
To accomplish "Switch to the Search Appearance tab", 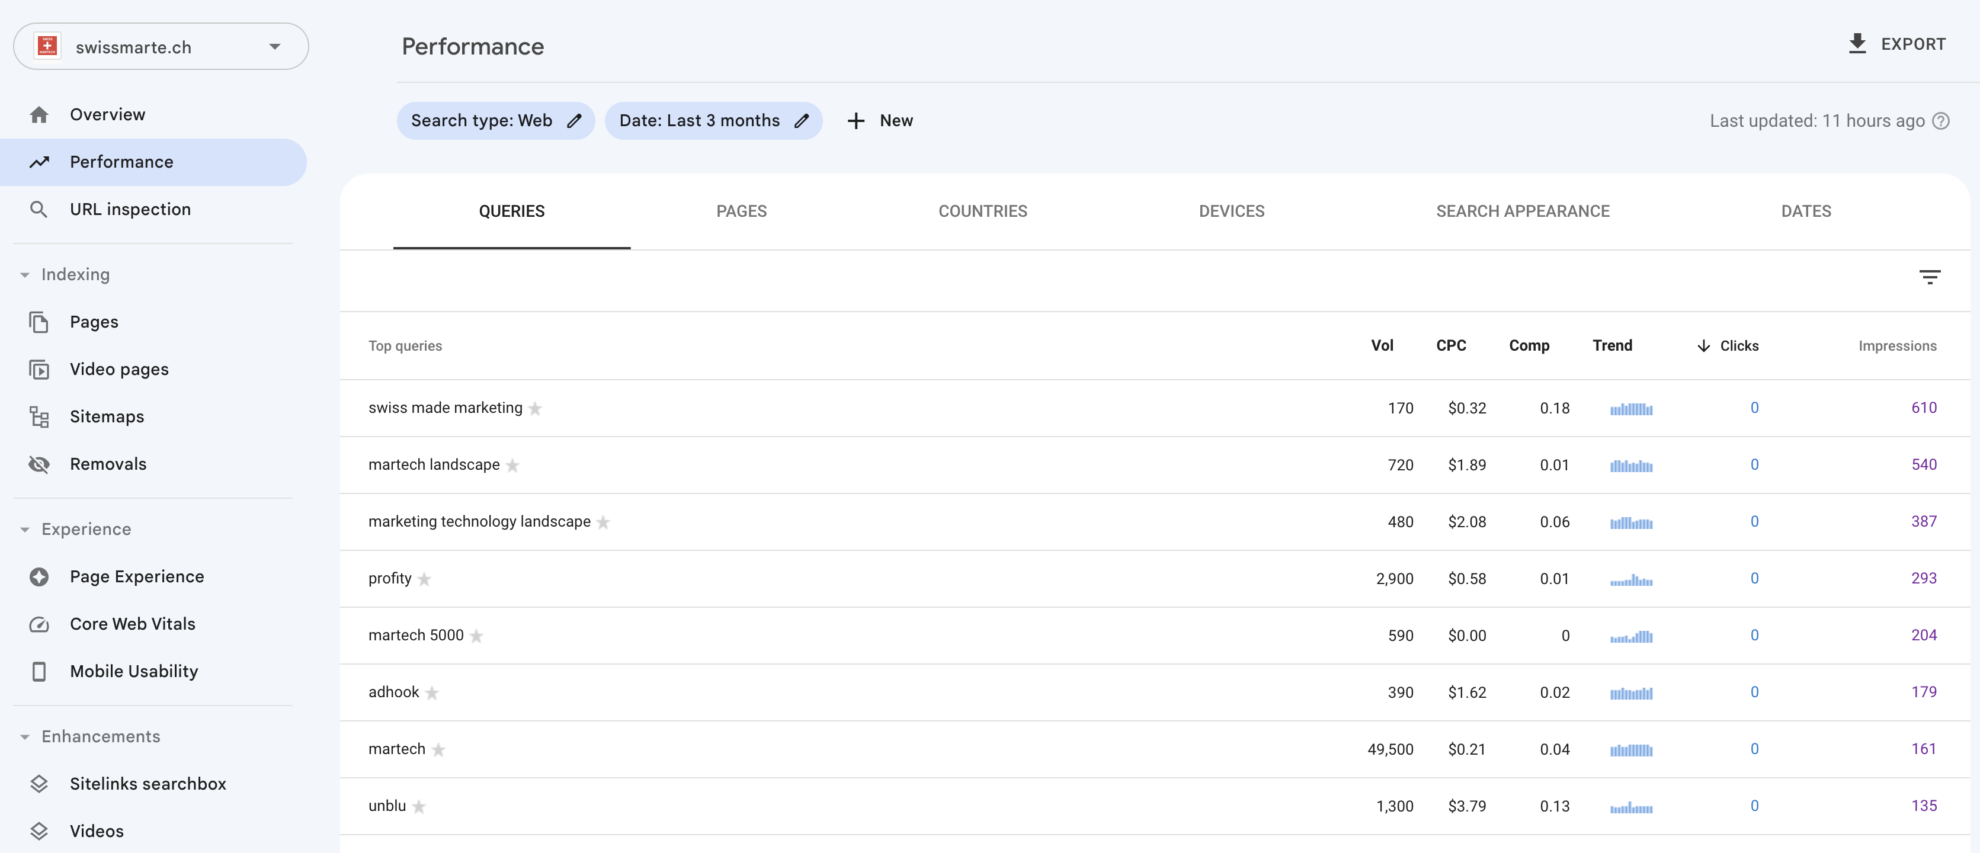I will coord(1523,211).
